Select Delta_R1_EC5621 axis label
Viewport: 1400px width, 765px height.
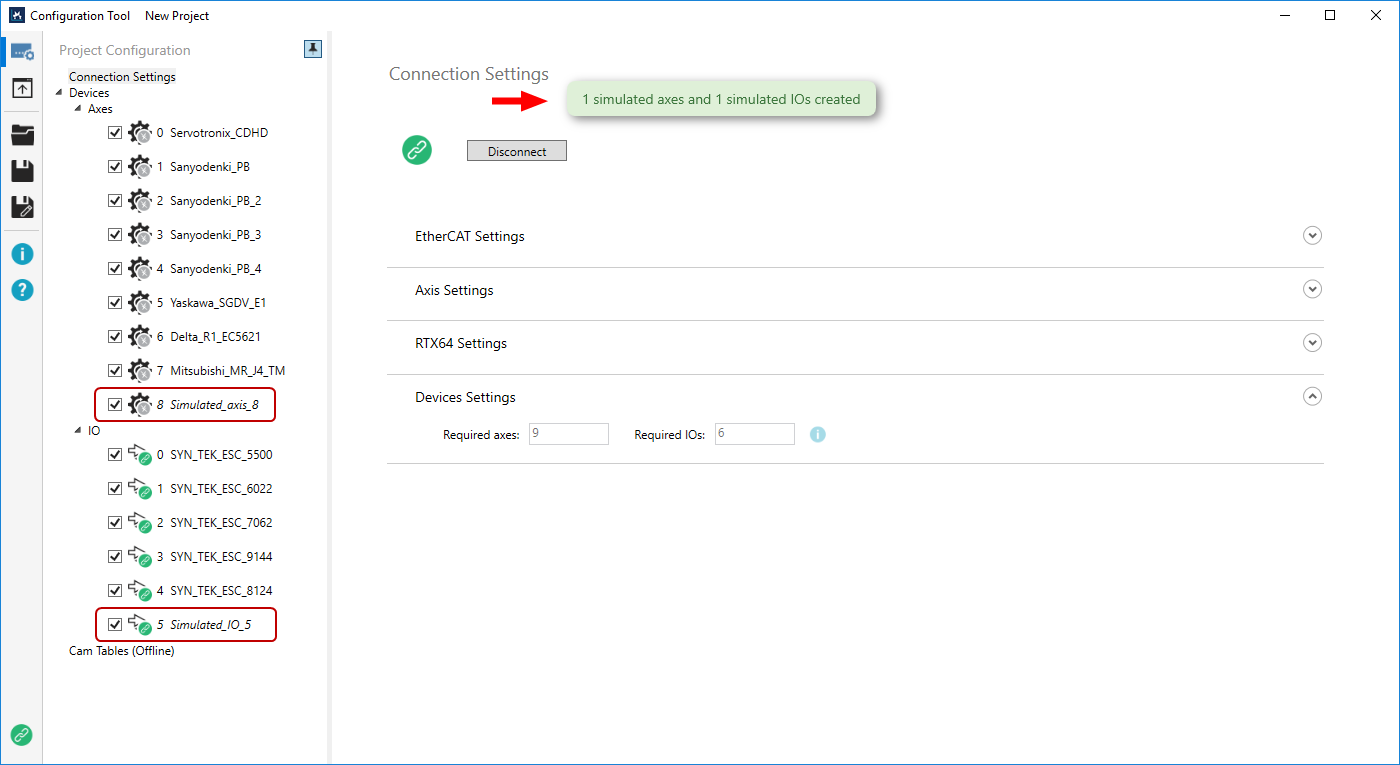coord(215,337)
